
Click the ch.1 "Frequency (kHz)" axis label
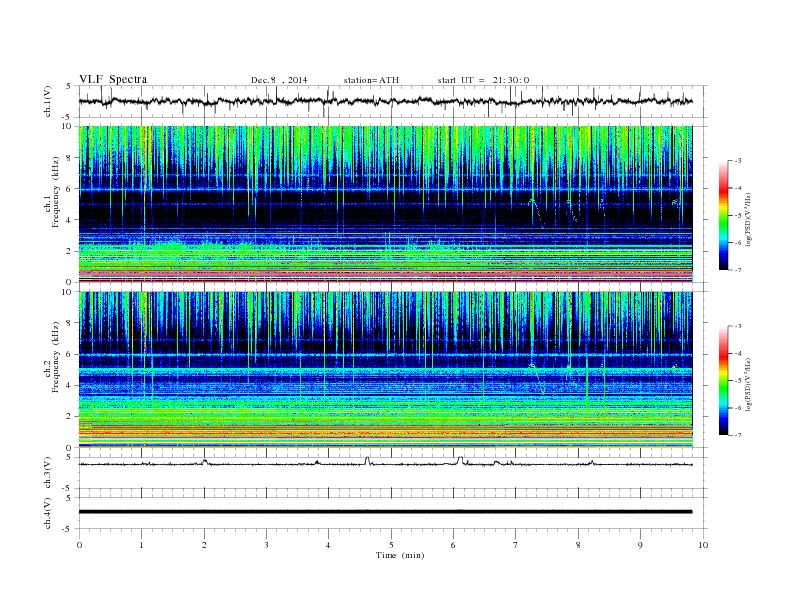[x=56, y=192]
